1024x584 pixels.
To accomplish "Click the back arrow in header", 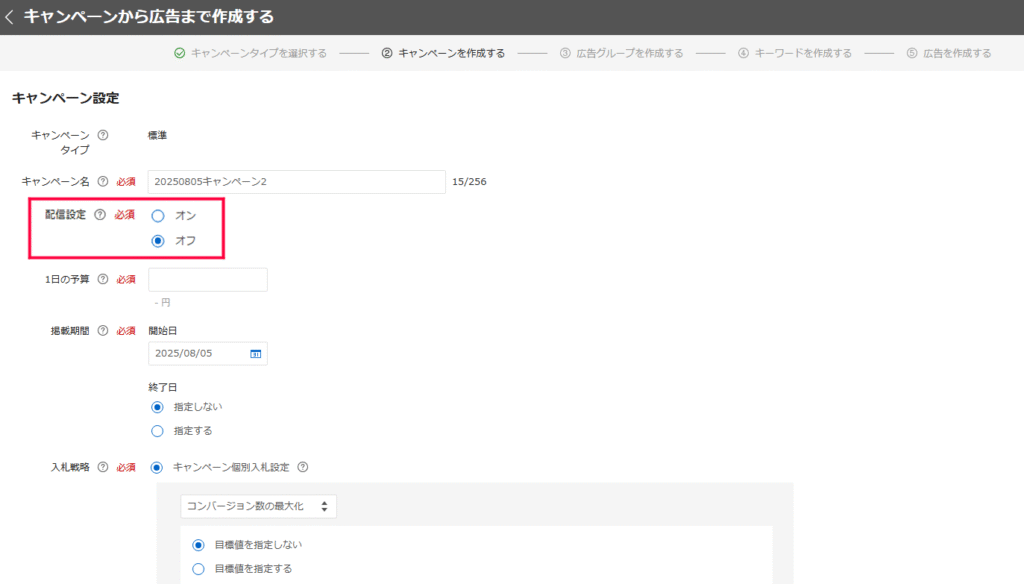I will pos(10,17).
